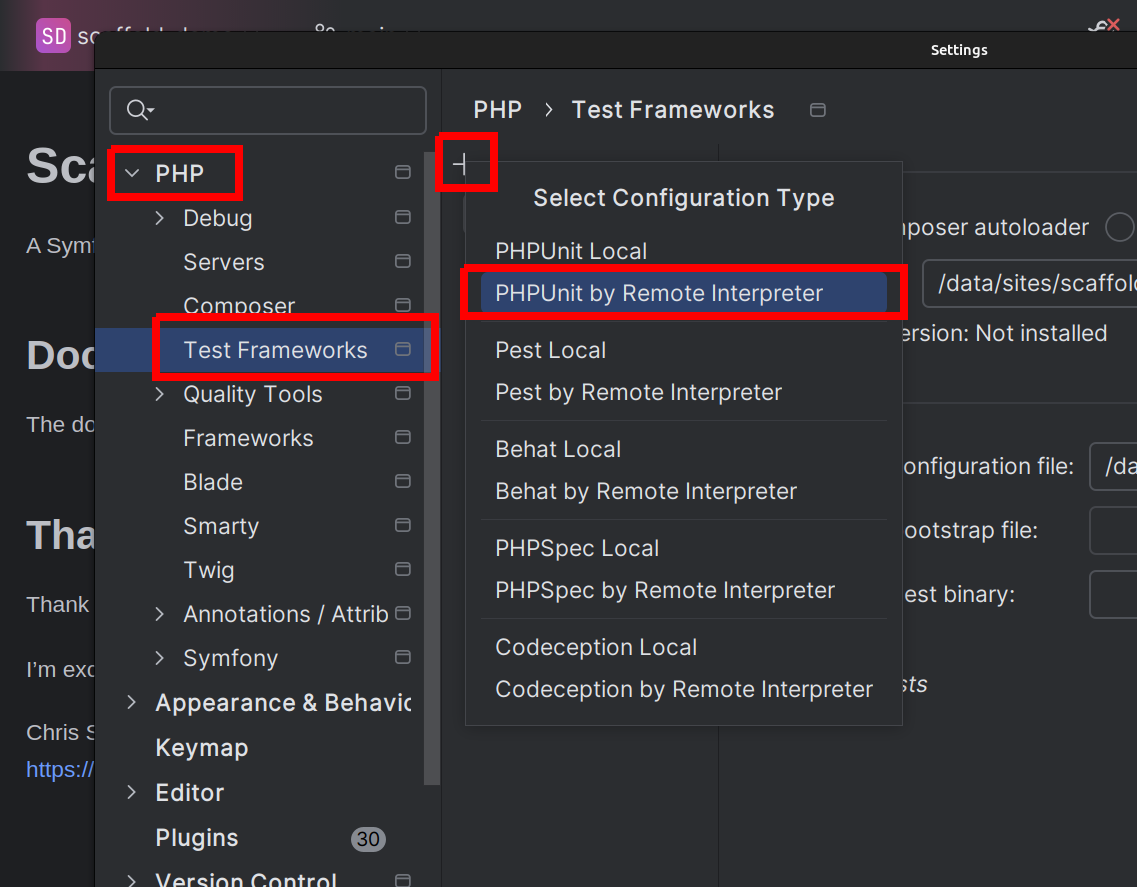Click the Settings search input field
The height and width of the screenshot is (887, 1137).
pos(285,110)
